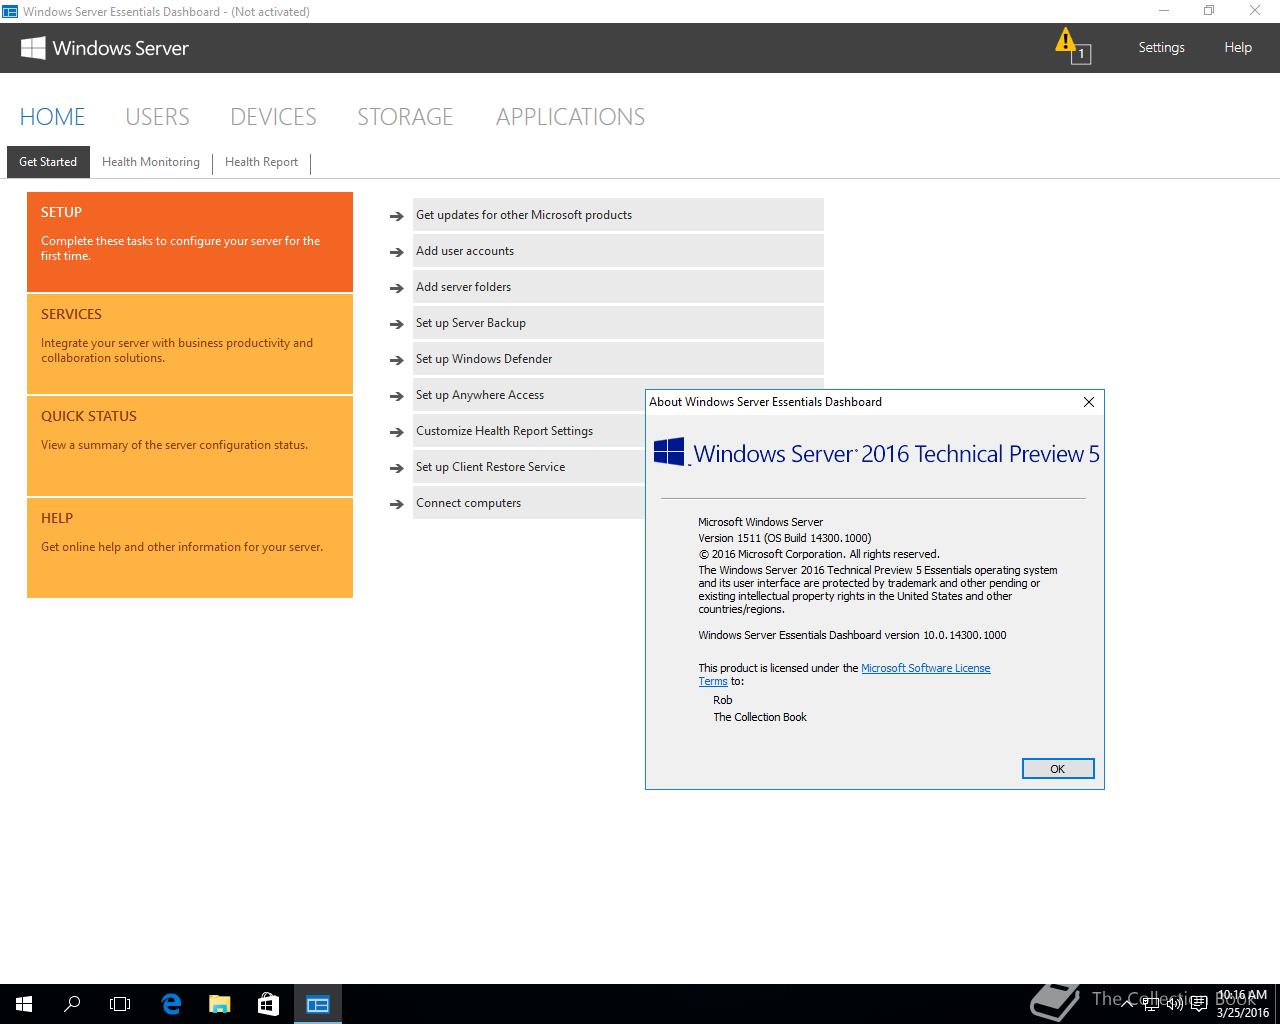Viewport: 1280px width, 1024px height.
Task: Open Action Center notifications icon
Action: coord(1198,1004)
